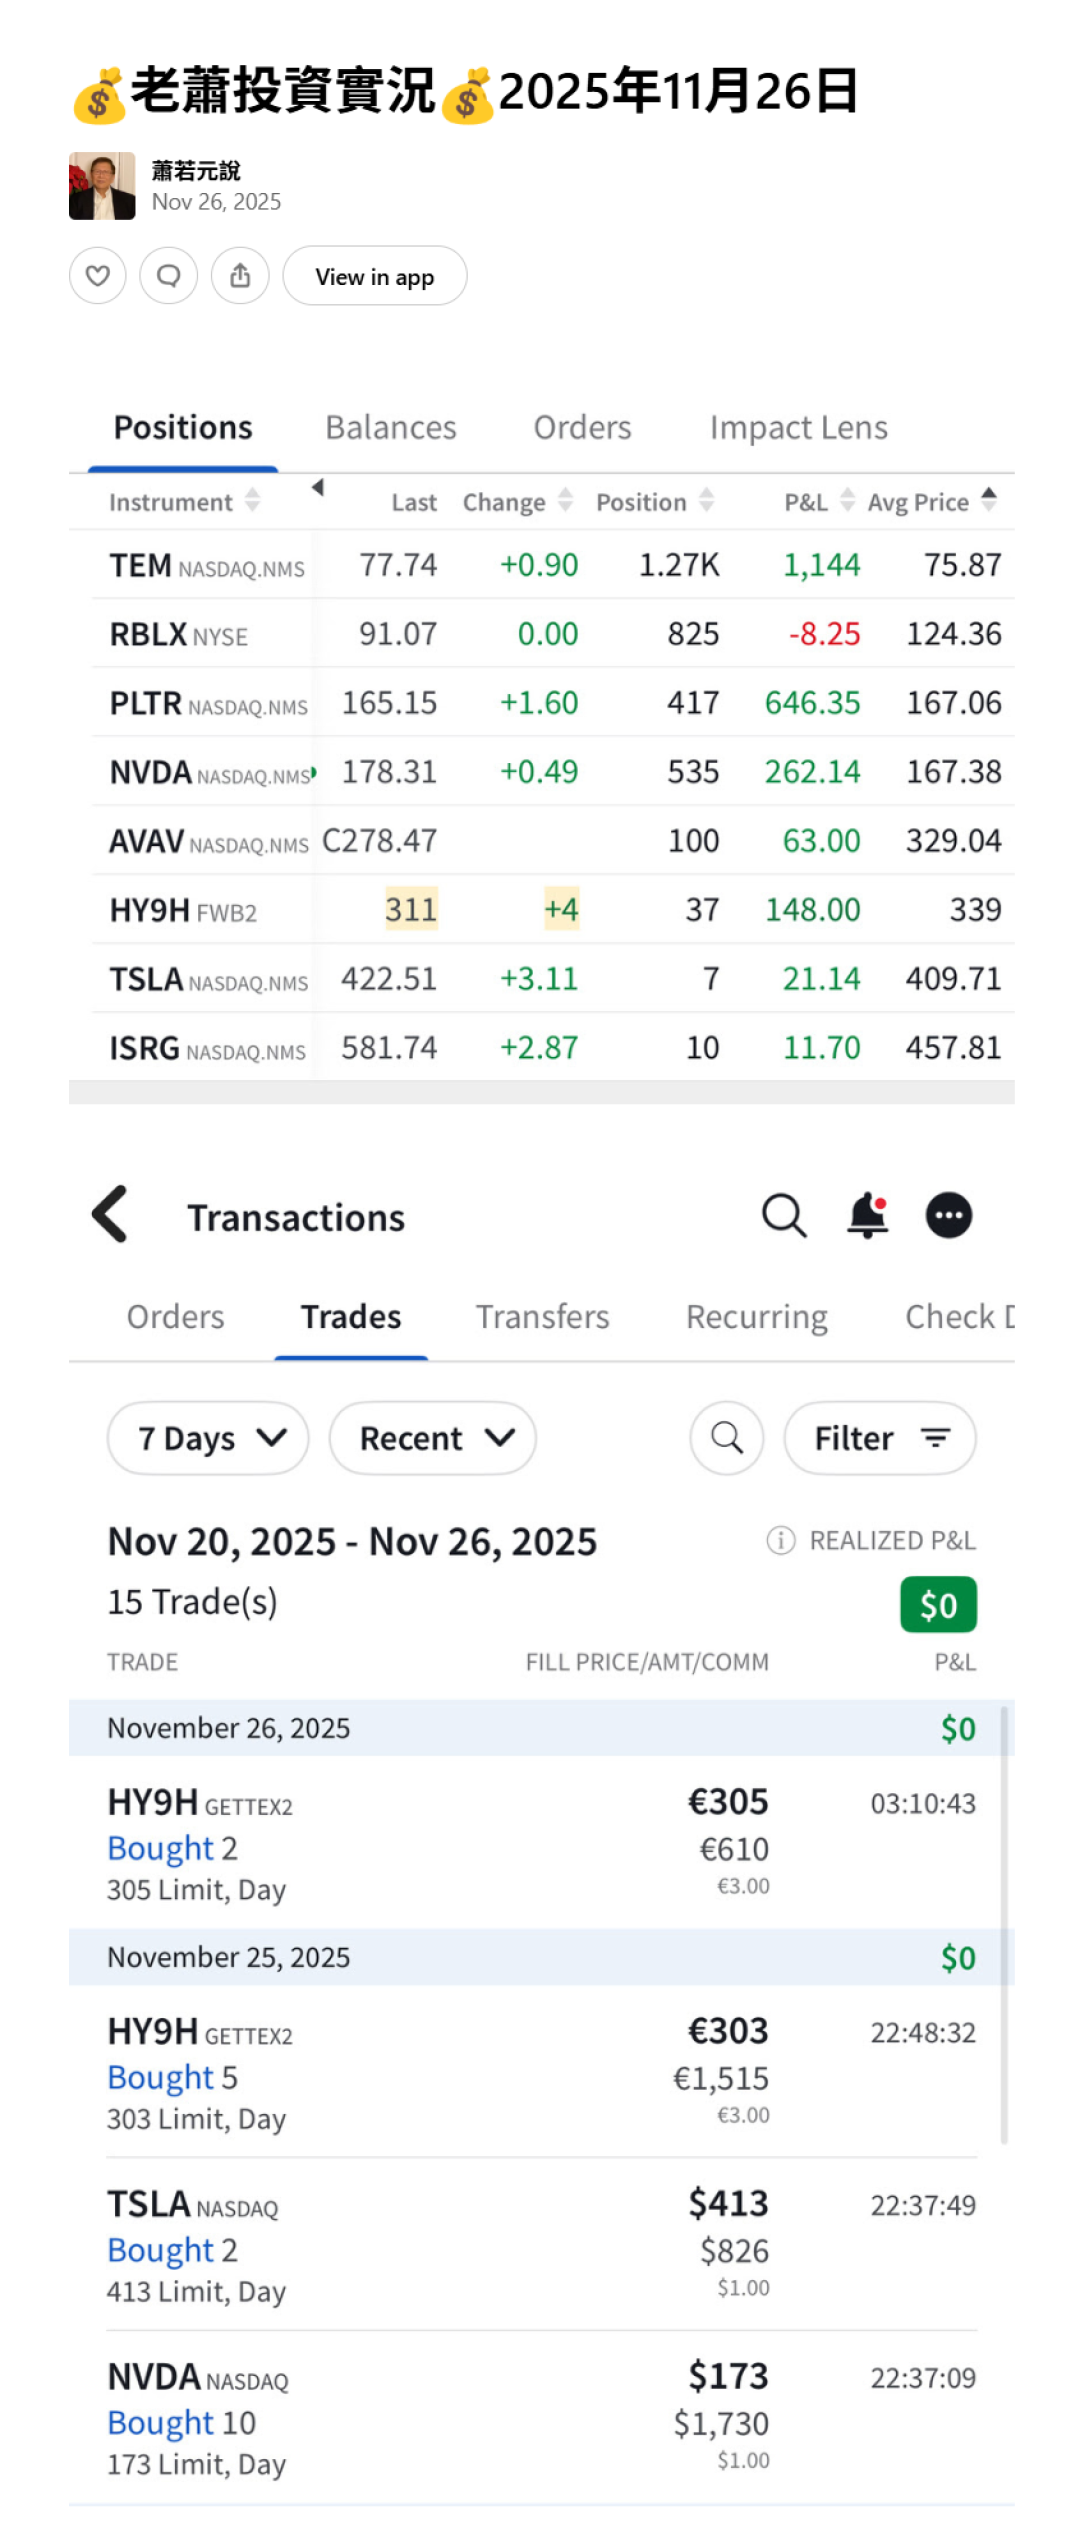
Task: Like the post with the heart icon
Action: (x=97, y=275)
